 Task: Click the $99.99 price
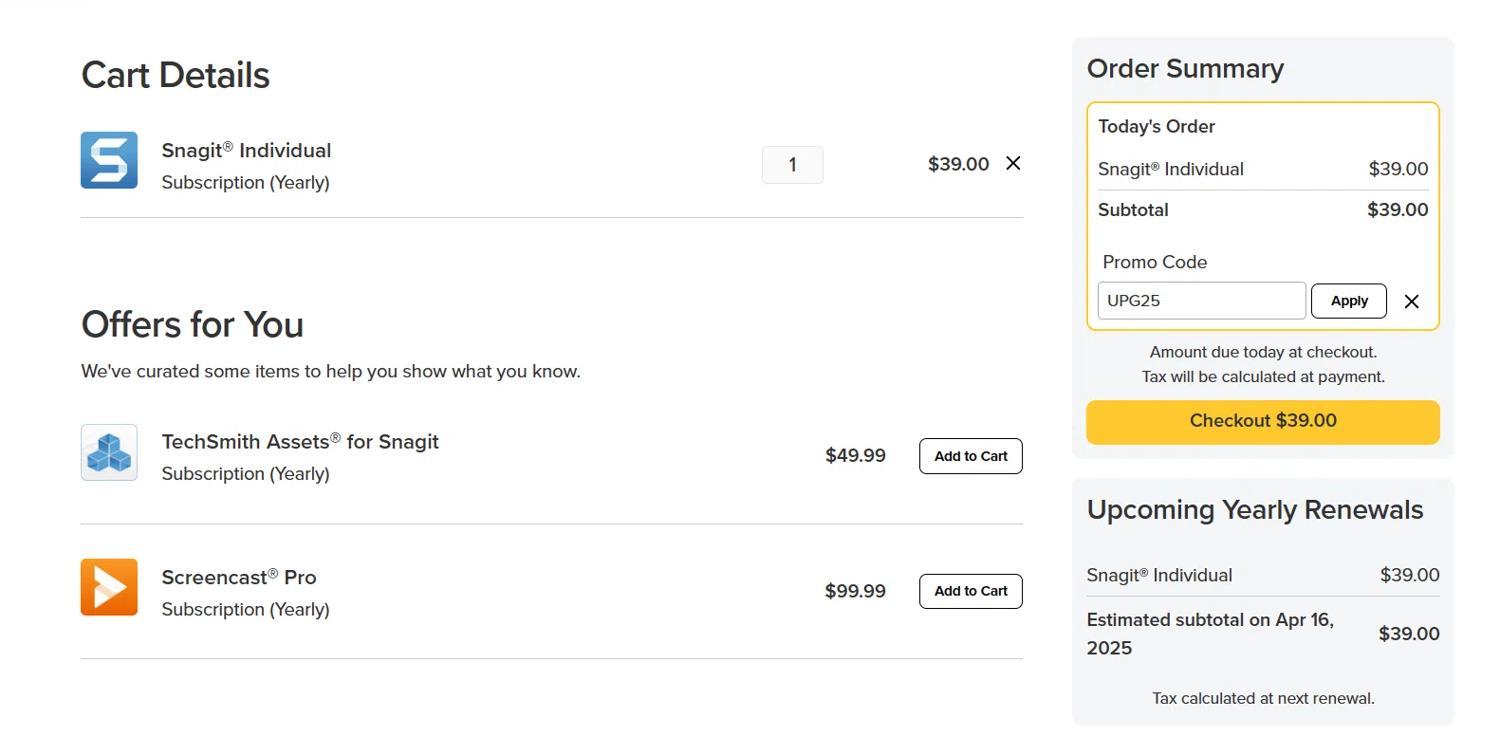click(855, 591)
